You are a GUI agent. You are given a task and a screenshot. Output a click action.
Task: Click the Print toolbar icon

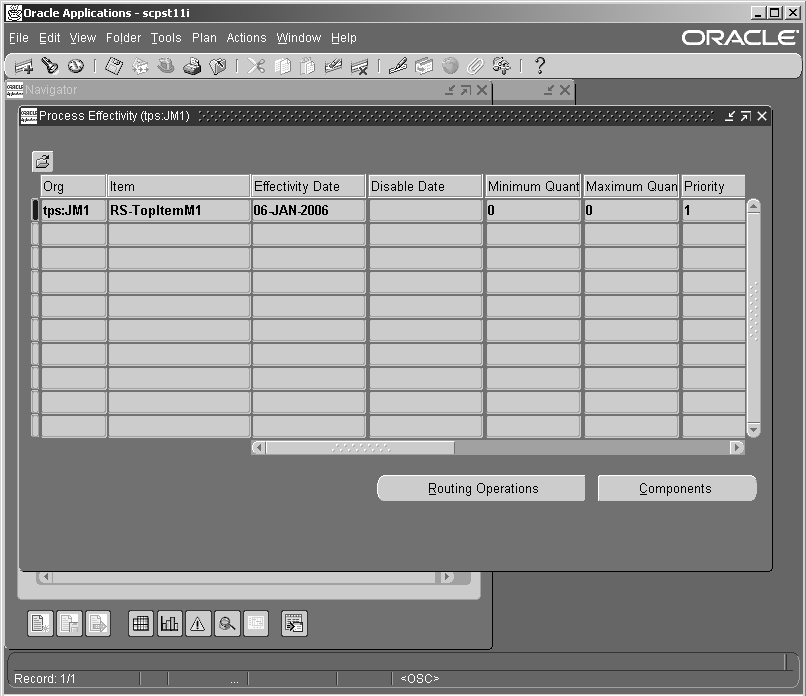192,66
